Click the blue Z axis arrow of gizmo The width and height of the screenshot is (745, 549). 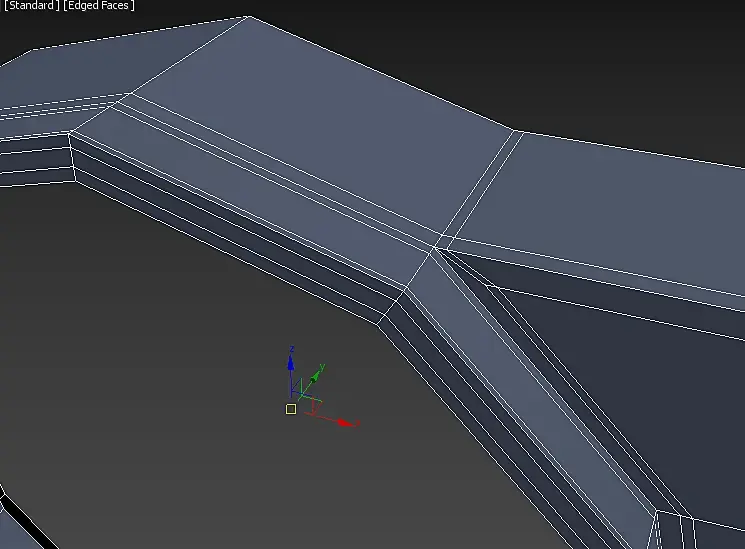(x=291, y=364)
